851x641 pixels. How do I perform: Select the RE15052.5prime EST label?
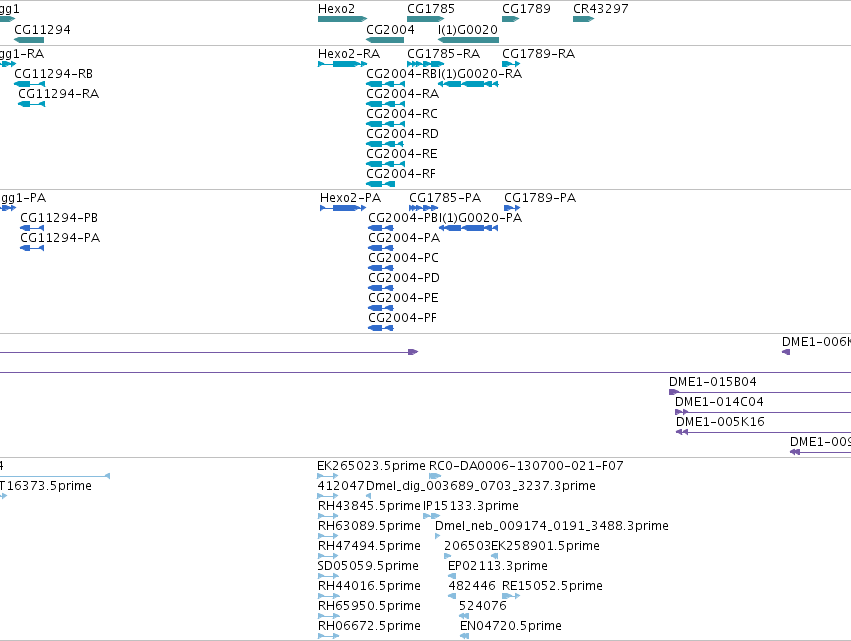(x=552, y=587)
